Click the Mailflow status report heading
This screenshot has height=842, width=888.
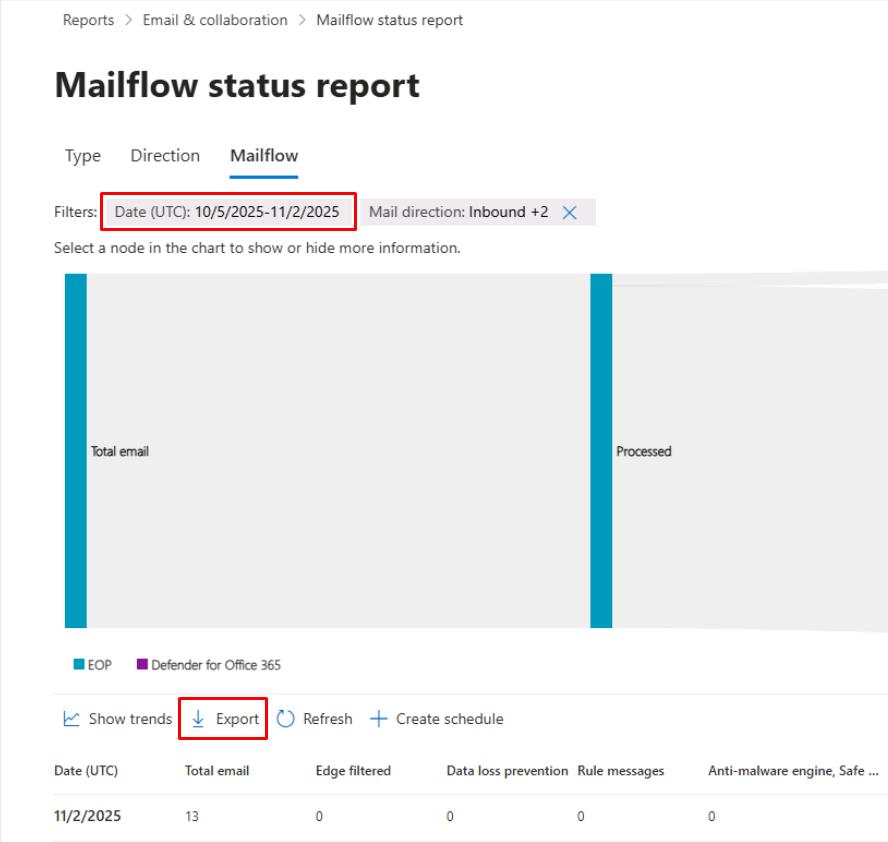click(237, 86)
